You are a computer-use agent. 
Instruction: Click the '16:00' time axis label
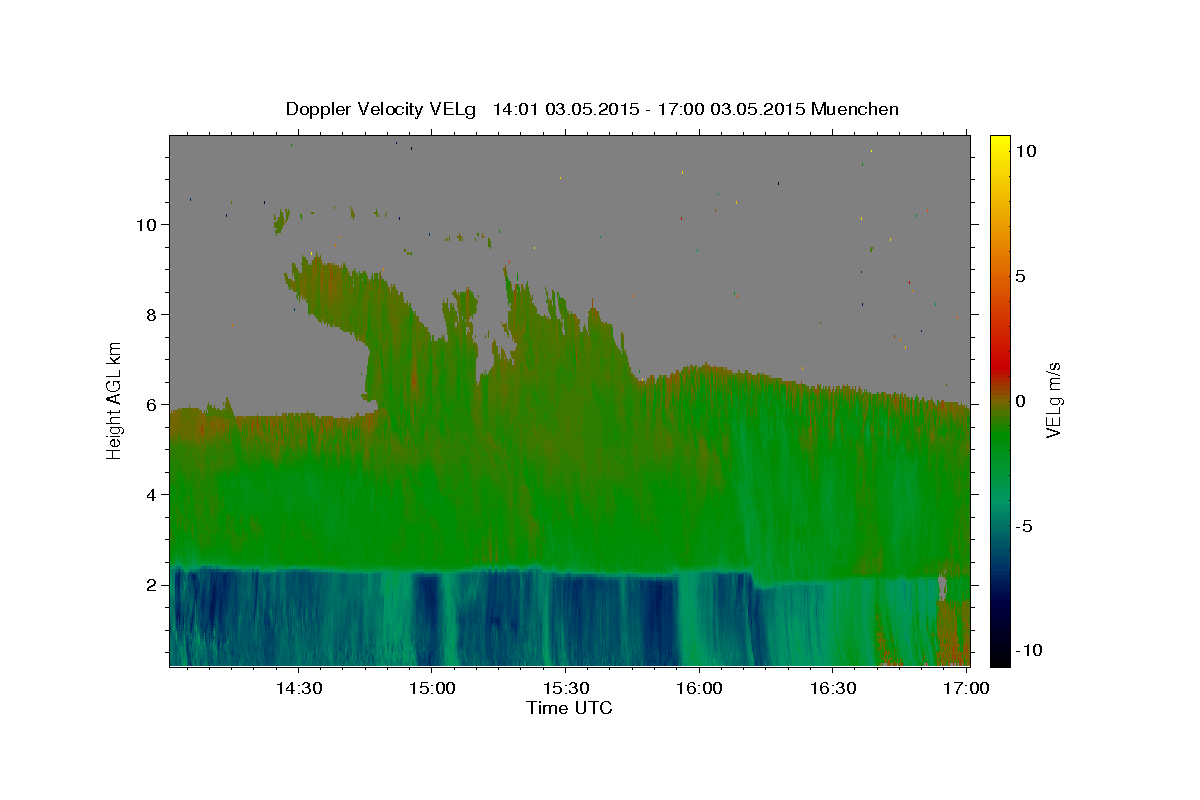click(x=699, y=688)
